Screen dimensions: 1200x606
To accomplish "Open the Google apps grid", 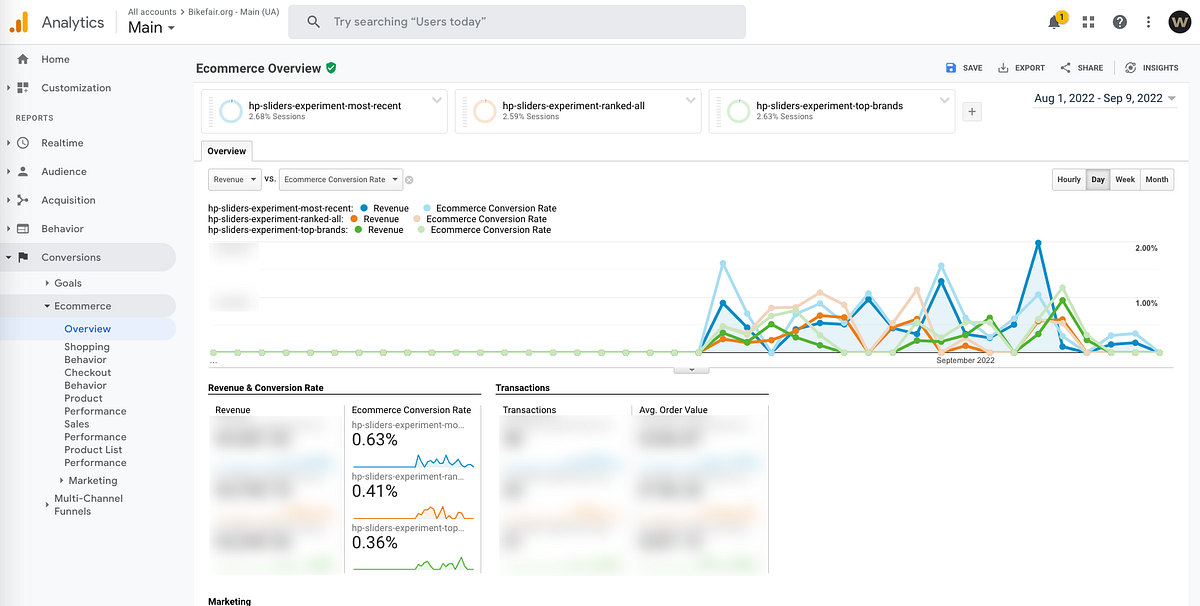I will [1088, 21].
